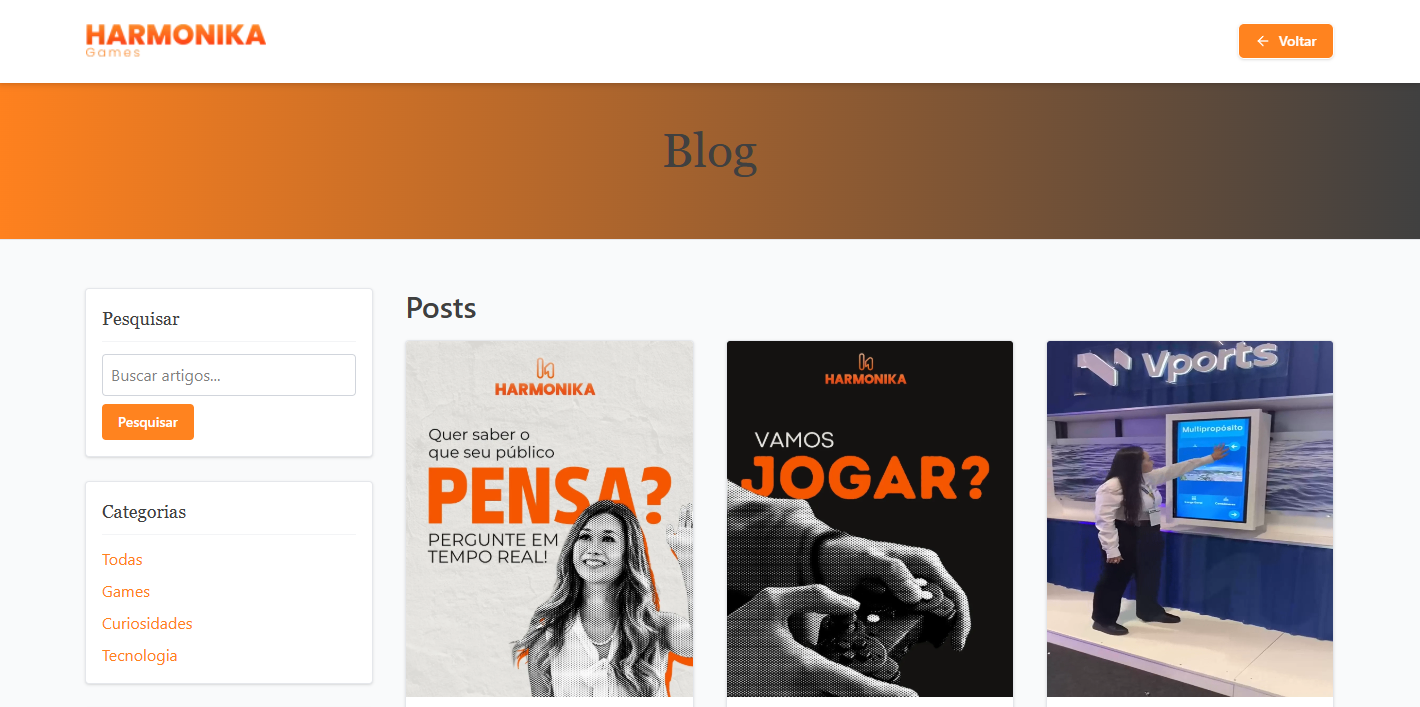Click the Voltar button

click(1286, 41)
